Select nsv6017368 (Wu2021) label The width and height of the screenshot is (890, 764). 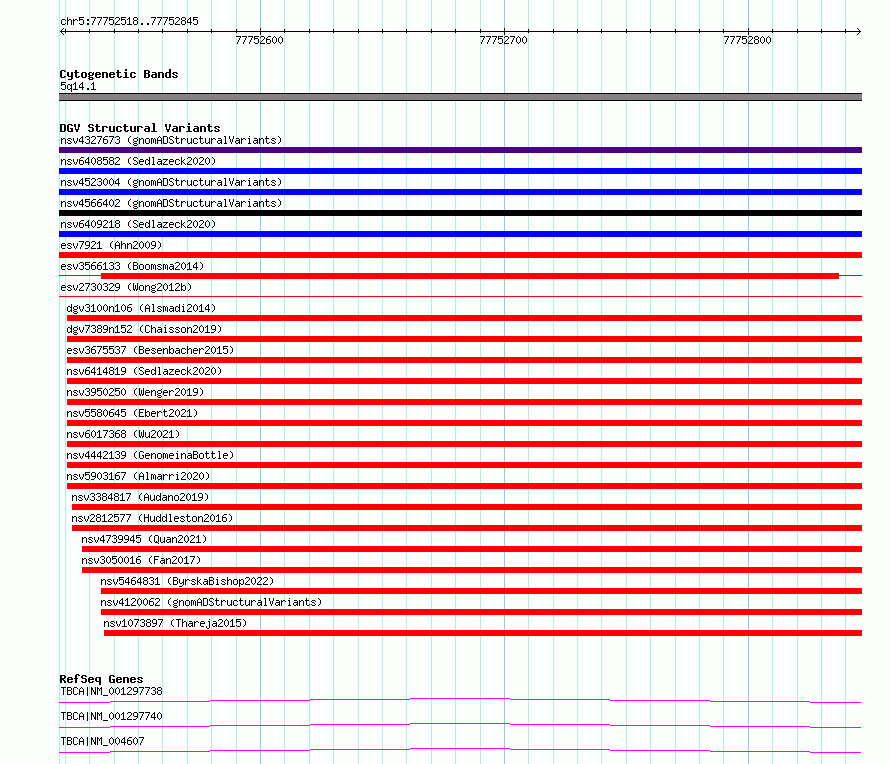(x=123, y=434)
